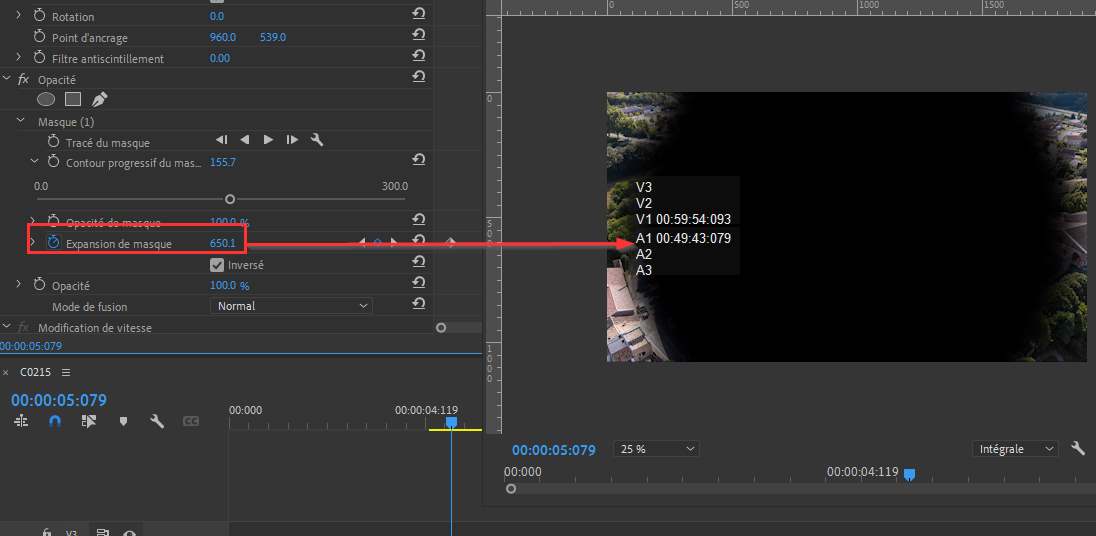Viewport: 1096px width, 536px height.
Task: Reset the Opacité percentage parameter
Action: tap(419, 282)
